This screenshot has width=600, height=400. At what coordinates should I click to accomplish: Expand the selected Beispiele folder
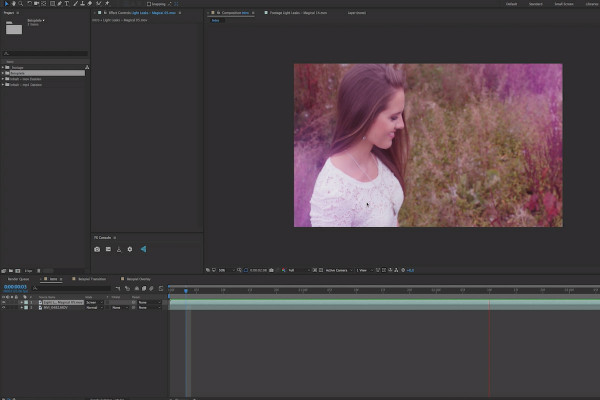tap(3, 73)
